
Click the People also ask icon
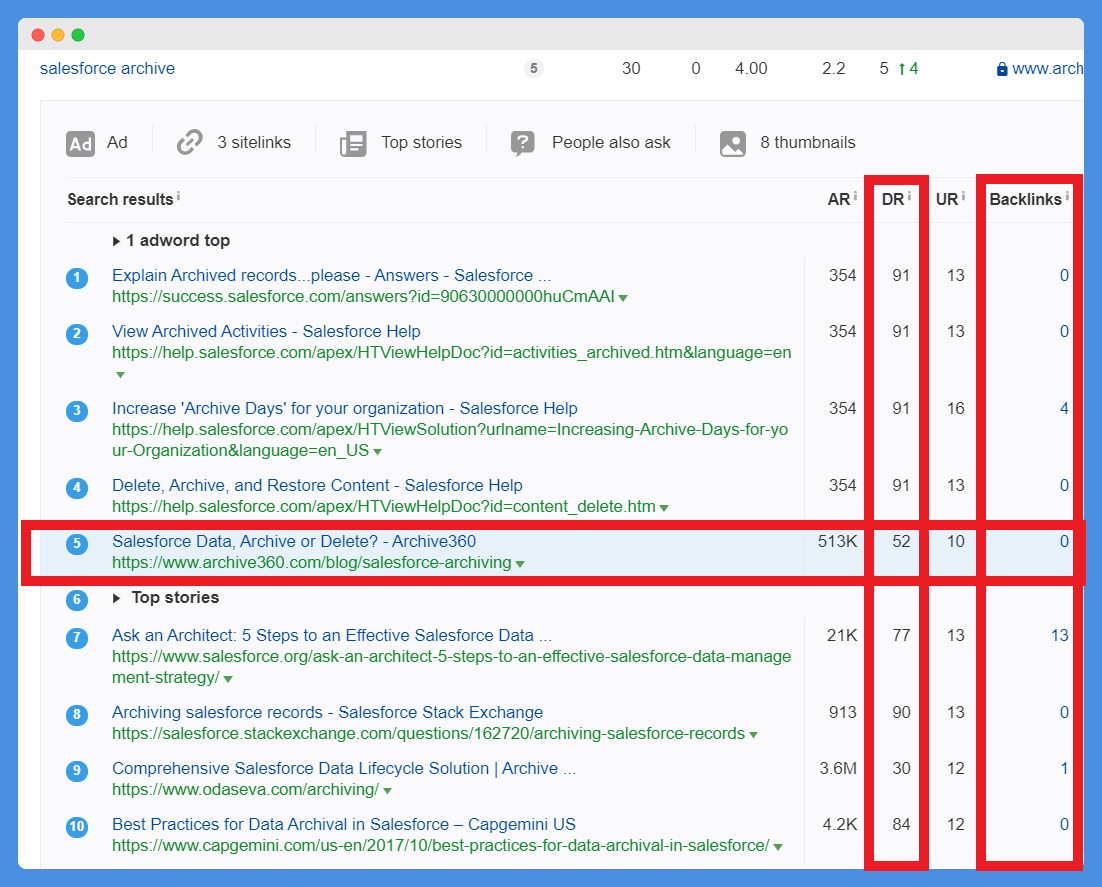click(522, 143)
